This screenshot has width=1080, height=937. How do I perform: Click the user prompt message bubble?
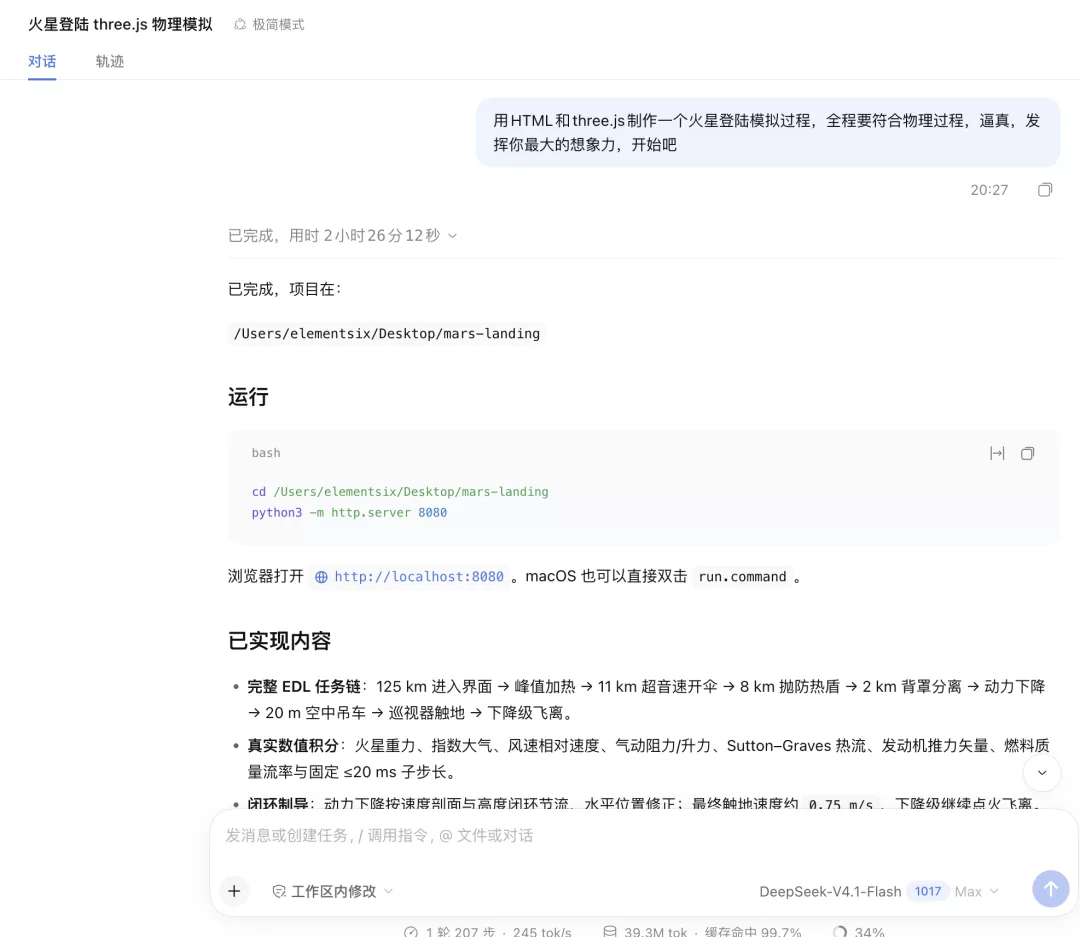coord(768,132)
